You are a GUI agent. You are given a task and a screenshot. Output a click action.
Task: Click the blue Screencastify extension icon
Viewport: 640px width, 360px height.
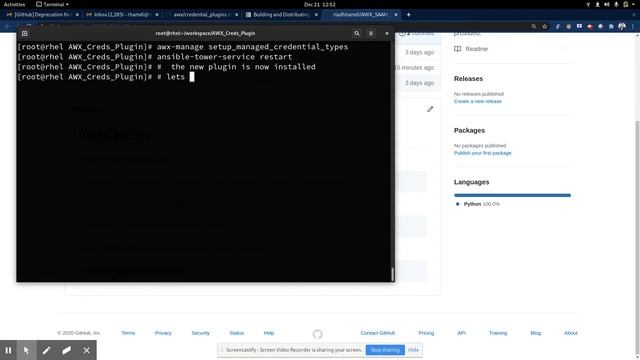[x=579, y=26]
